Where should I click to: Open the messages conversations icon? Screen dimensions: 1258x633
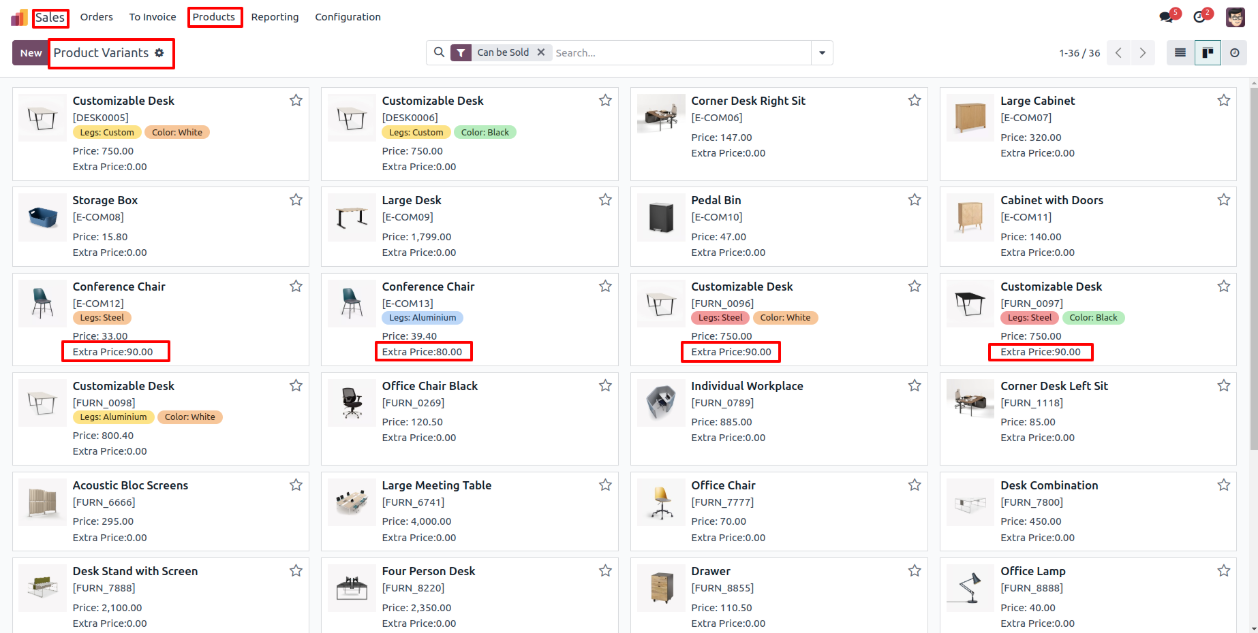(x=1166, y=17)
